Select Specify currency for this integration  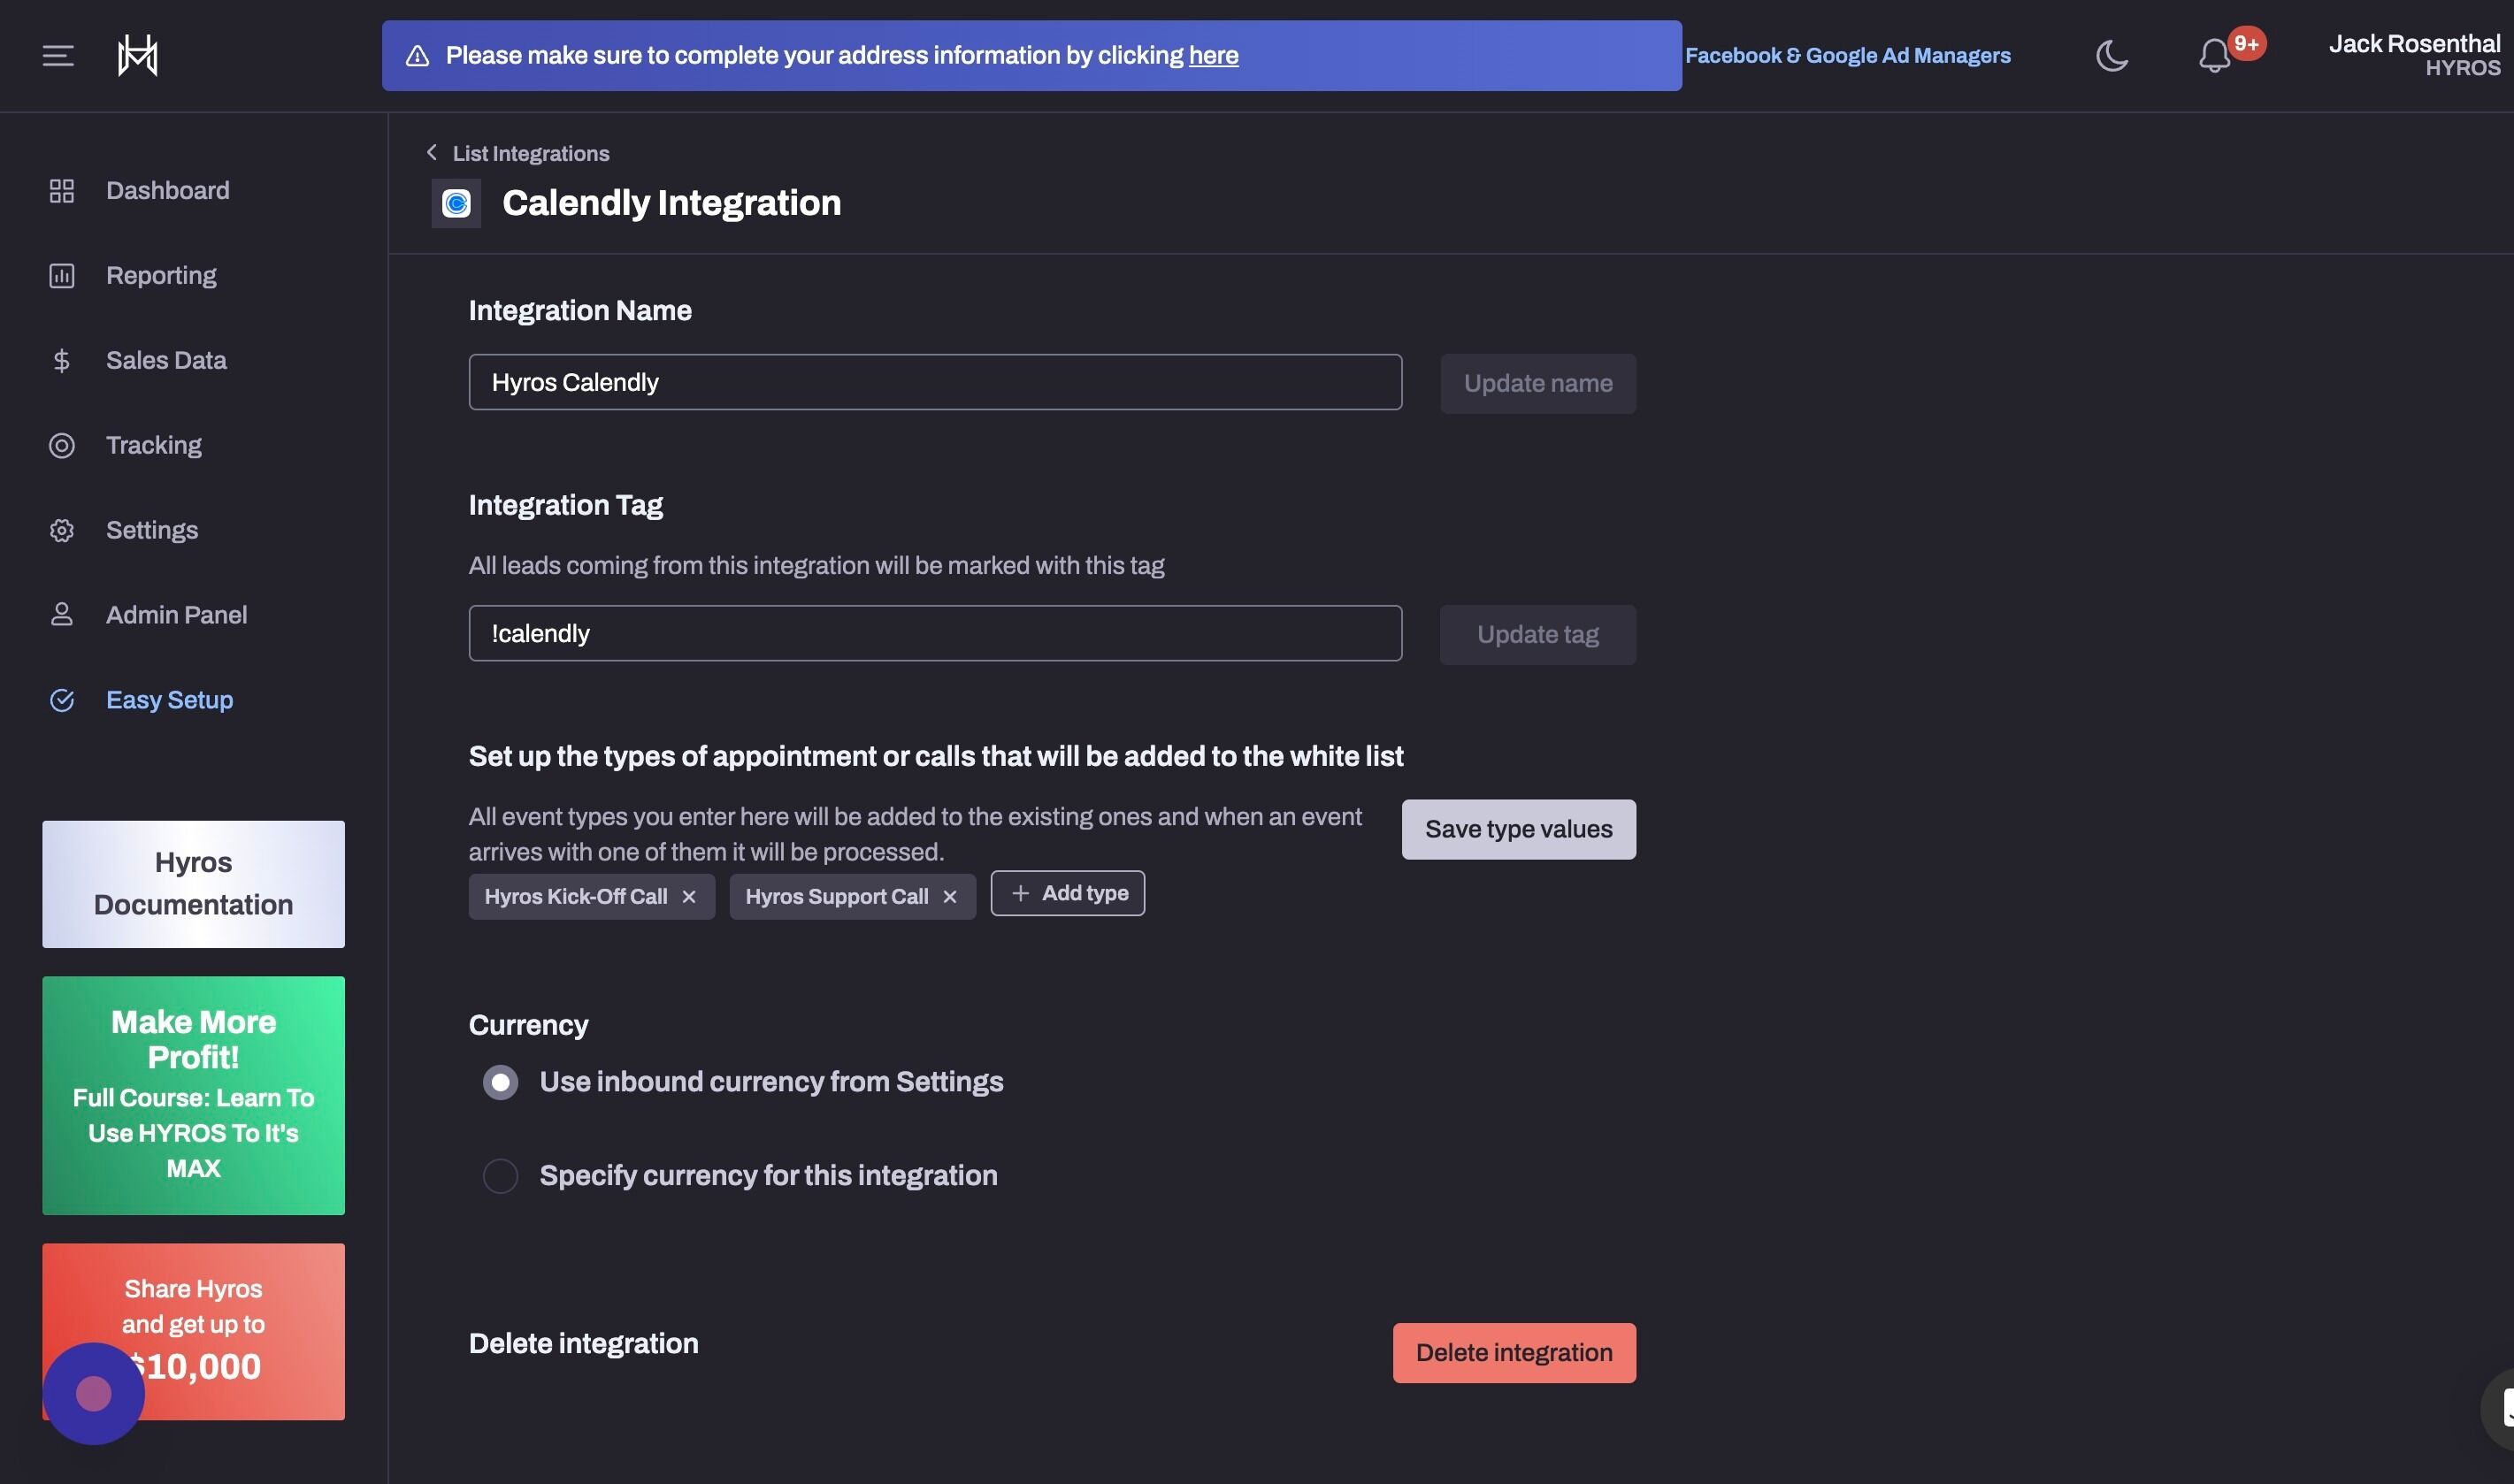coord(501,1176)
